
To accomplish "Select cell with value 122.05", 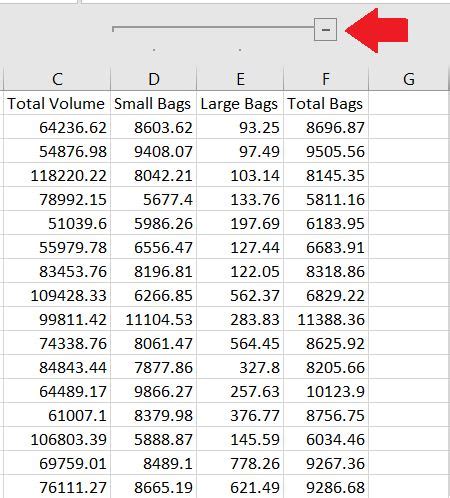I will 240,271.
